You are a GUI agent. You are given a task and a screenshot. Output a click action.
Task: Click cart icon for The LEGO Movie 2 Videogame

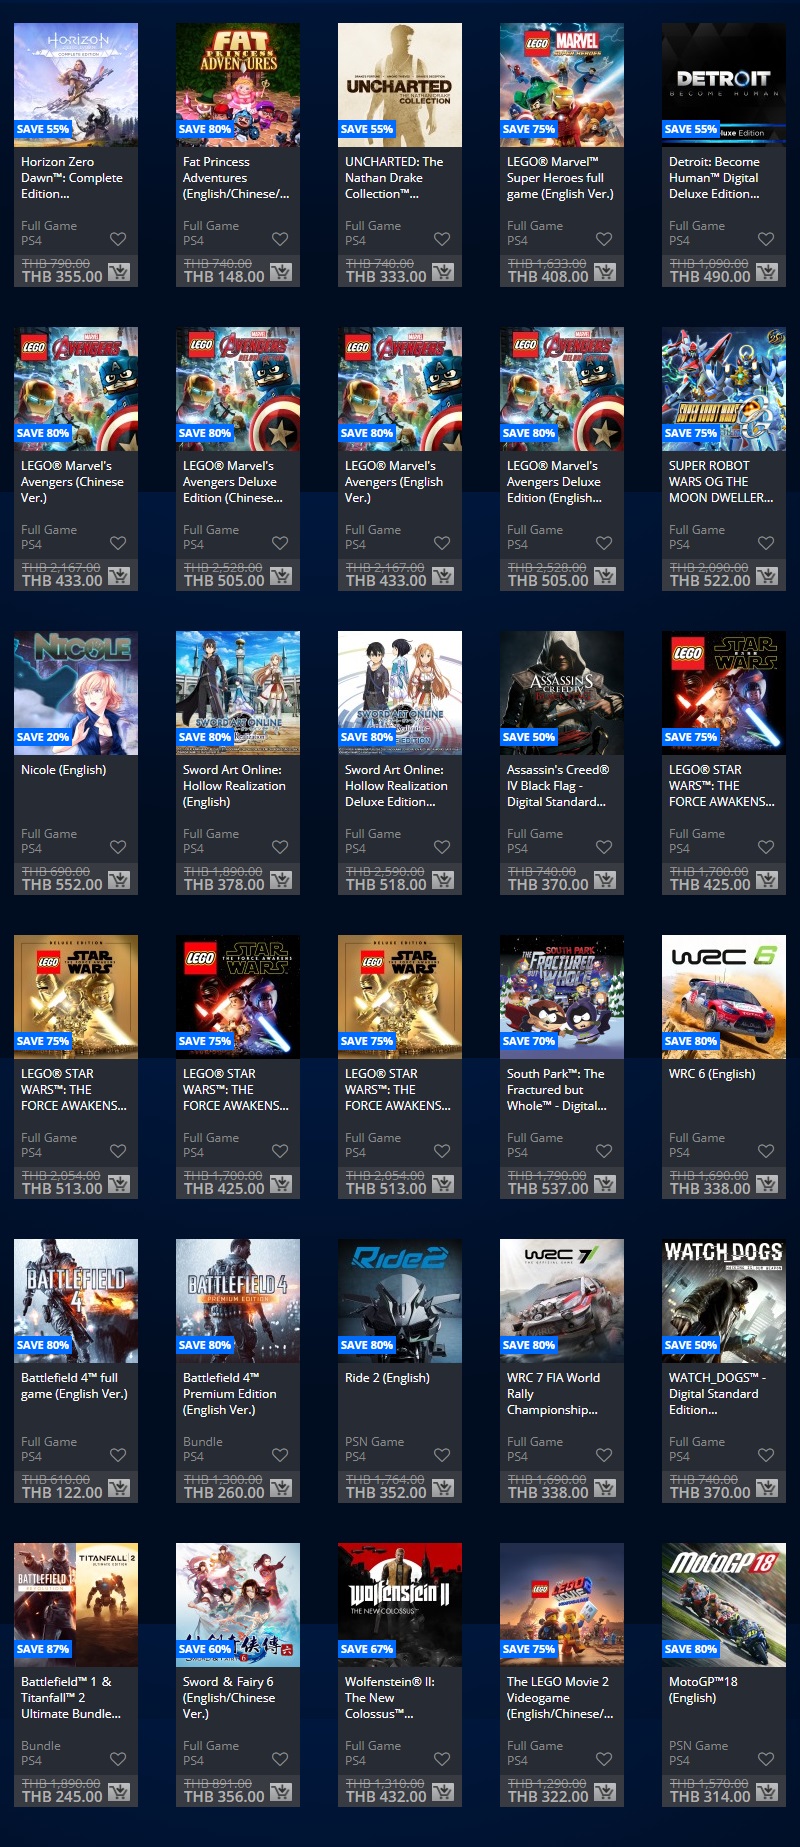click(x=604, y=1792)
